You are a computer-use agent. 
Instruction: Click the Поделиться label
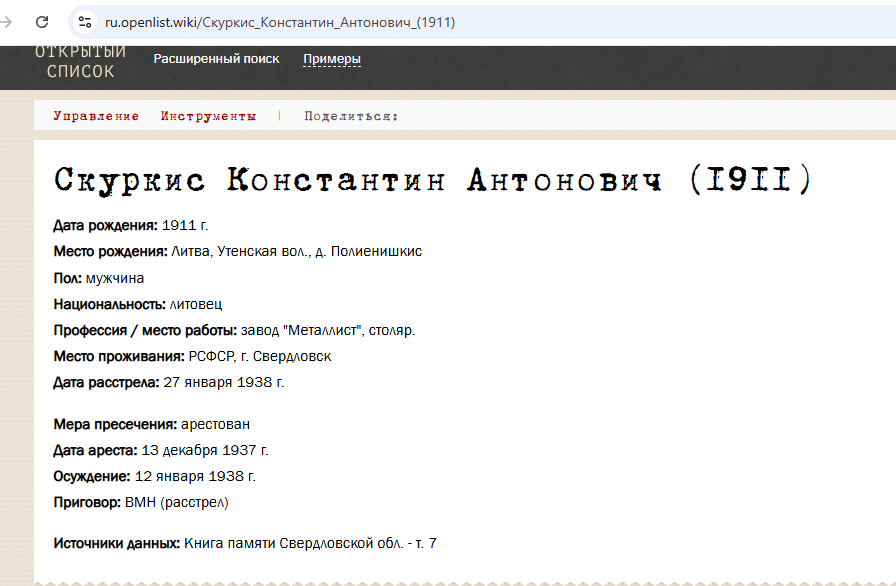point(351,116)
